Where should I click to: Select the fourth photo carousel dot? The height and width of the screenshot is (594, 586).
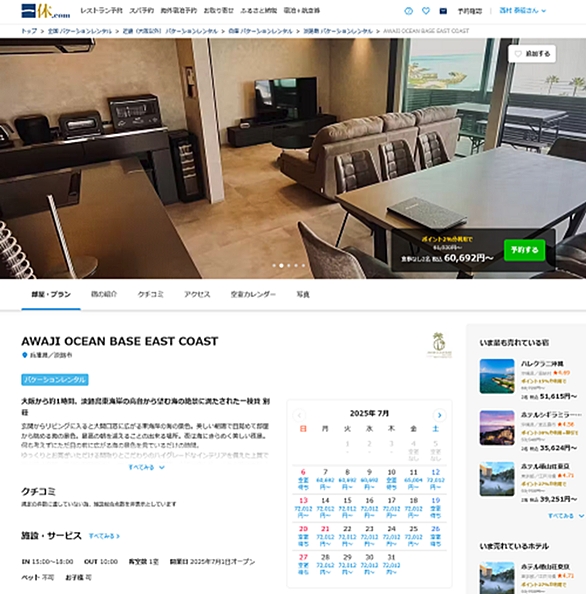296,266
